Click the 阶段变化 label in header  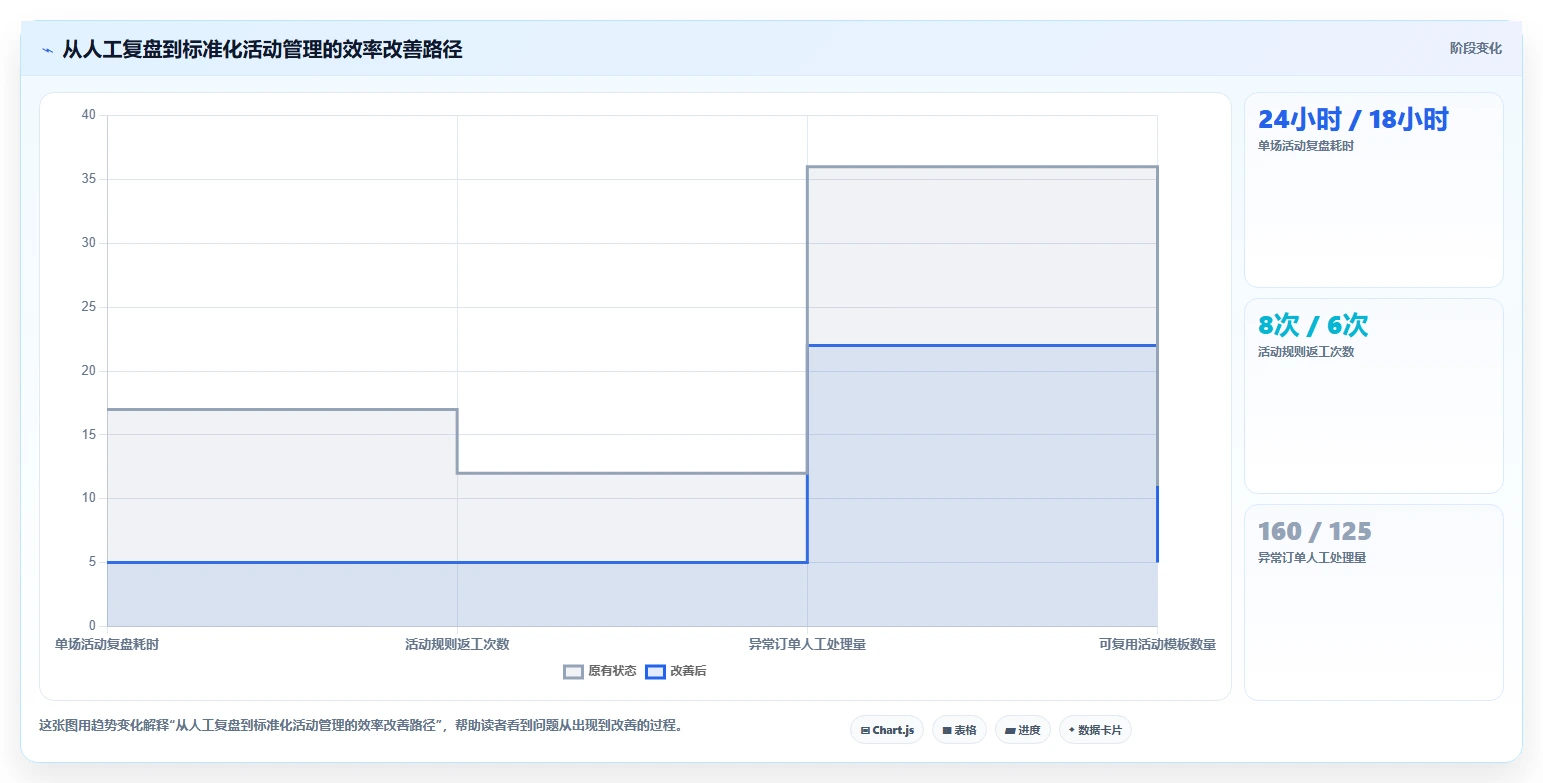click(1476, 48)
